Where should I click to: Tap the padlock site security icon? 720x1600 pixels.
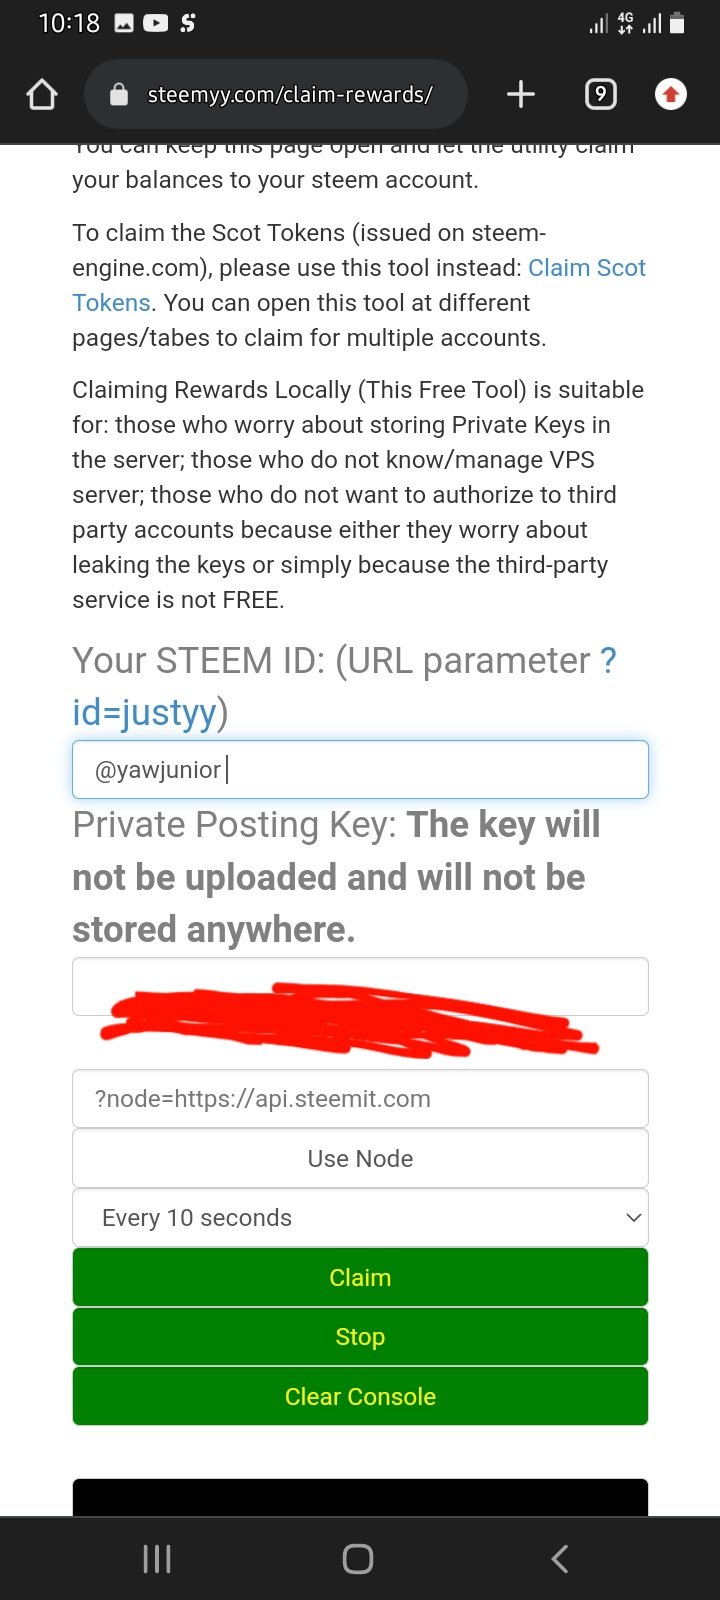[x=119, y=95]
